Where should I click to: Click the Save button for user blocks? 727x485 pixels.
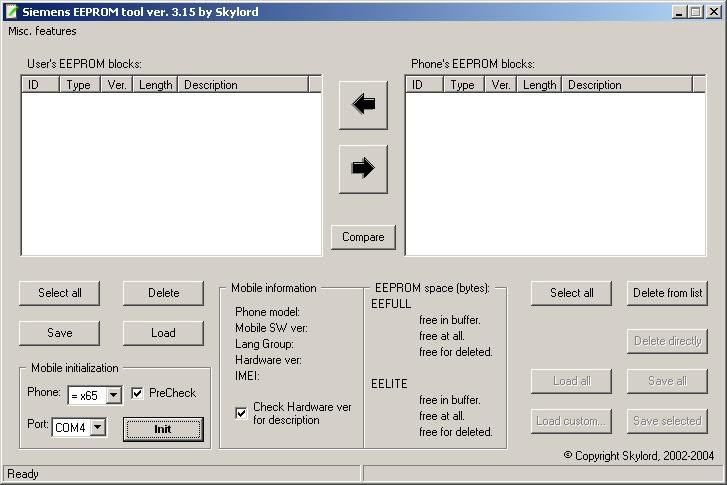coord(59,333)
